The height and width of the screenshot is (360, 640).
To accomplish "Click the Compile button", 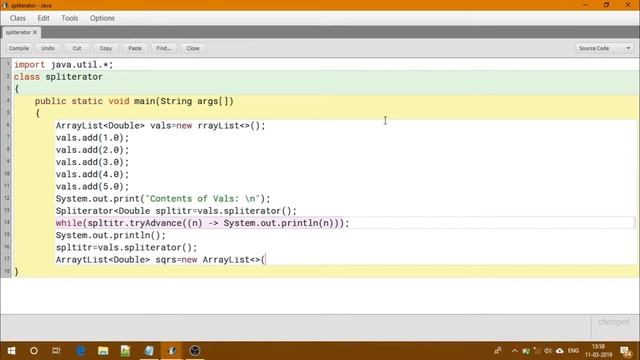I will pos(19,48).
